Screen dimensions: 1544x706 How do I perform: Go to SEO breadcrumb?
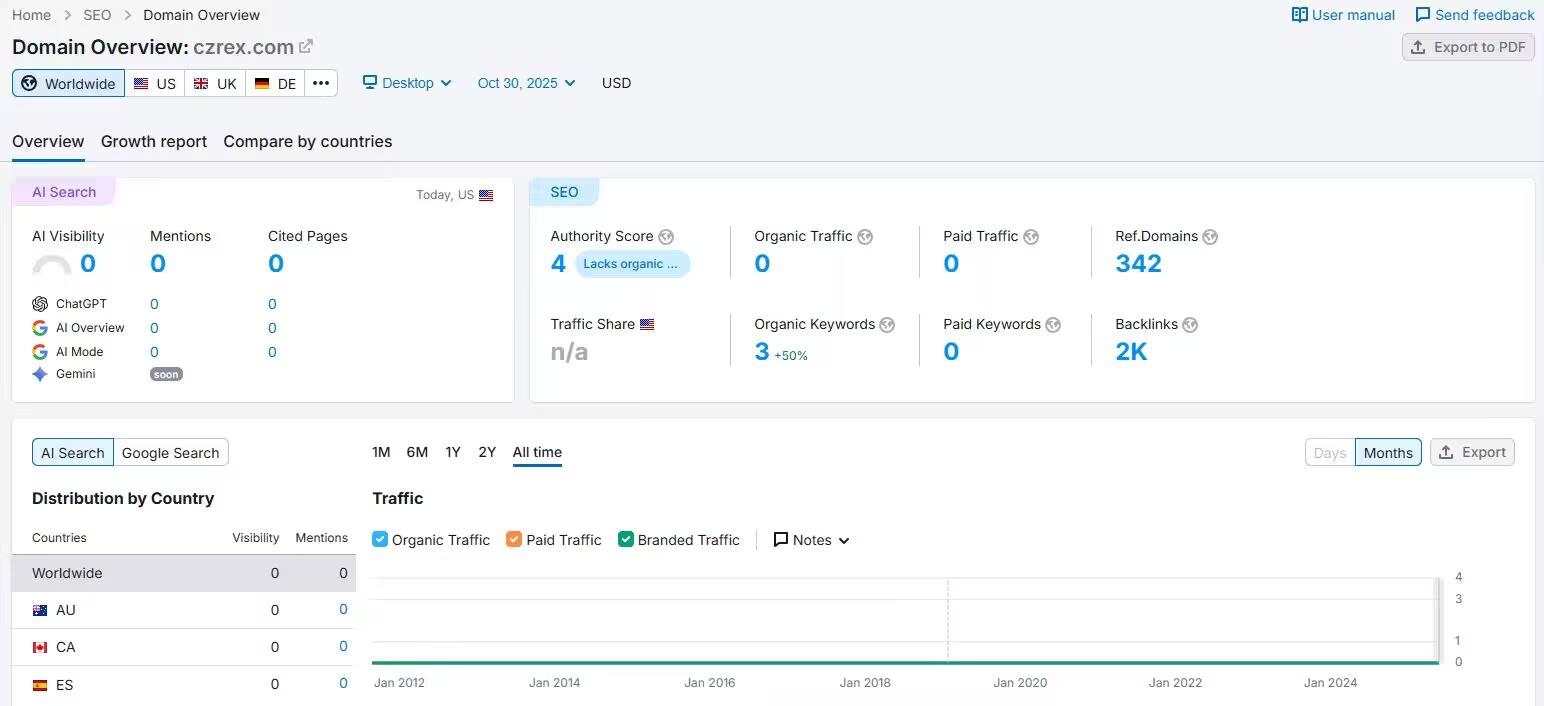click(97, 15)
